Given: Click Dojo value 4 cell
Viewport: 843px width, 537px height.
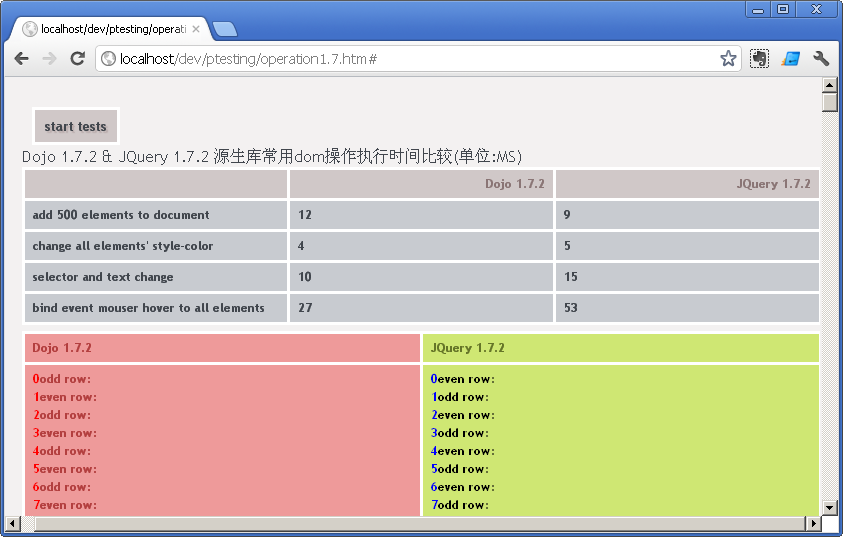Looking at the screenshot, I should coord(421,246).
